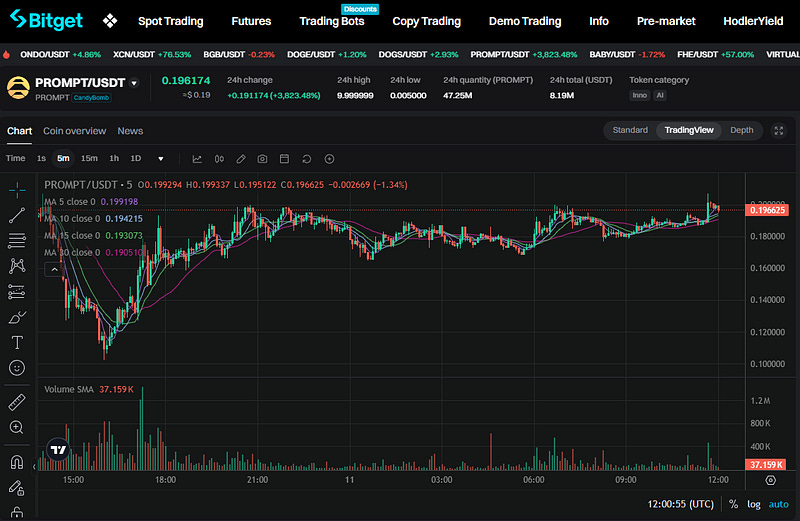Image resolution: width=800 pixels, height=521 pixels.
Task: Open the Chart tab
Action: coord(19,131)
